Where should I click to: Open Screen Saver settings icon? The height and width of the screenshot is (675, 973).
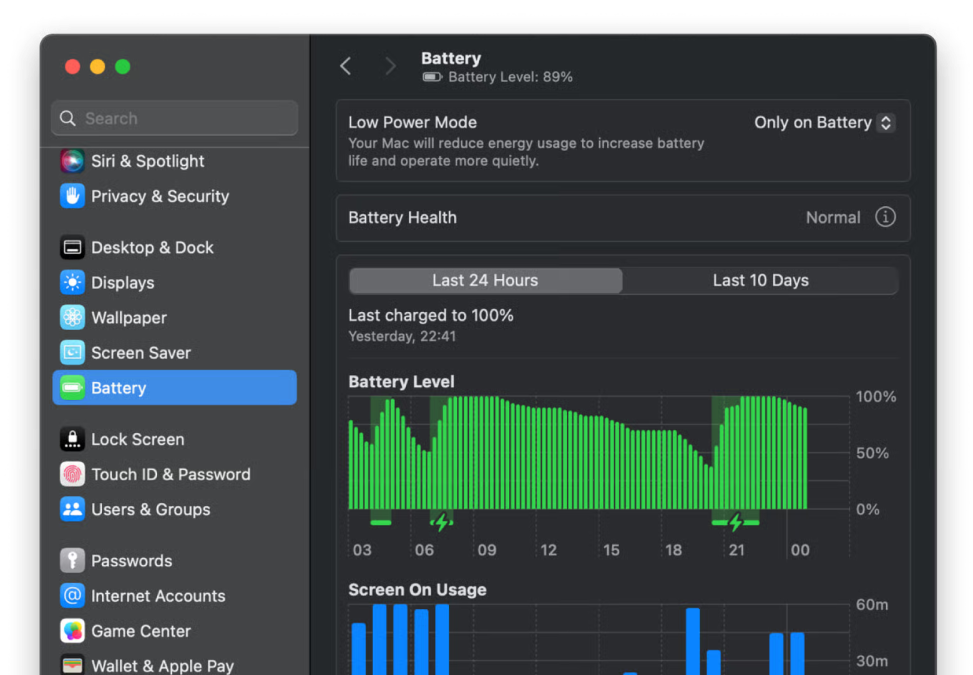(x=72, y=353)
